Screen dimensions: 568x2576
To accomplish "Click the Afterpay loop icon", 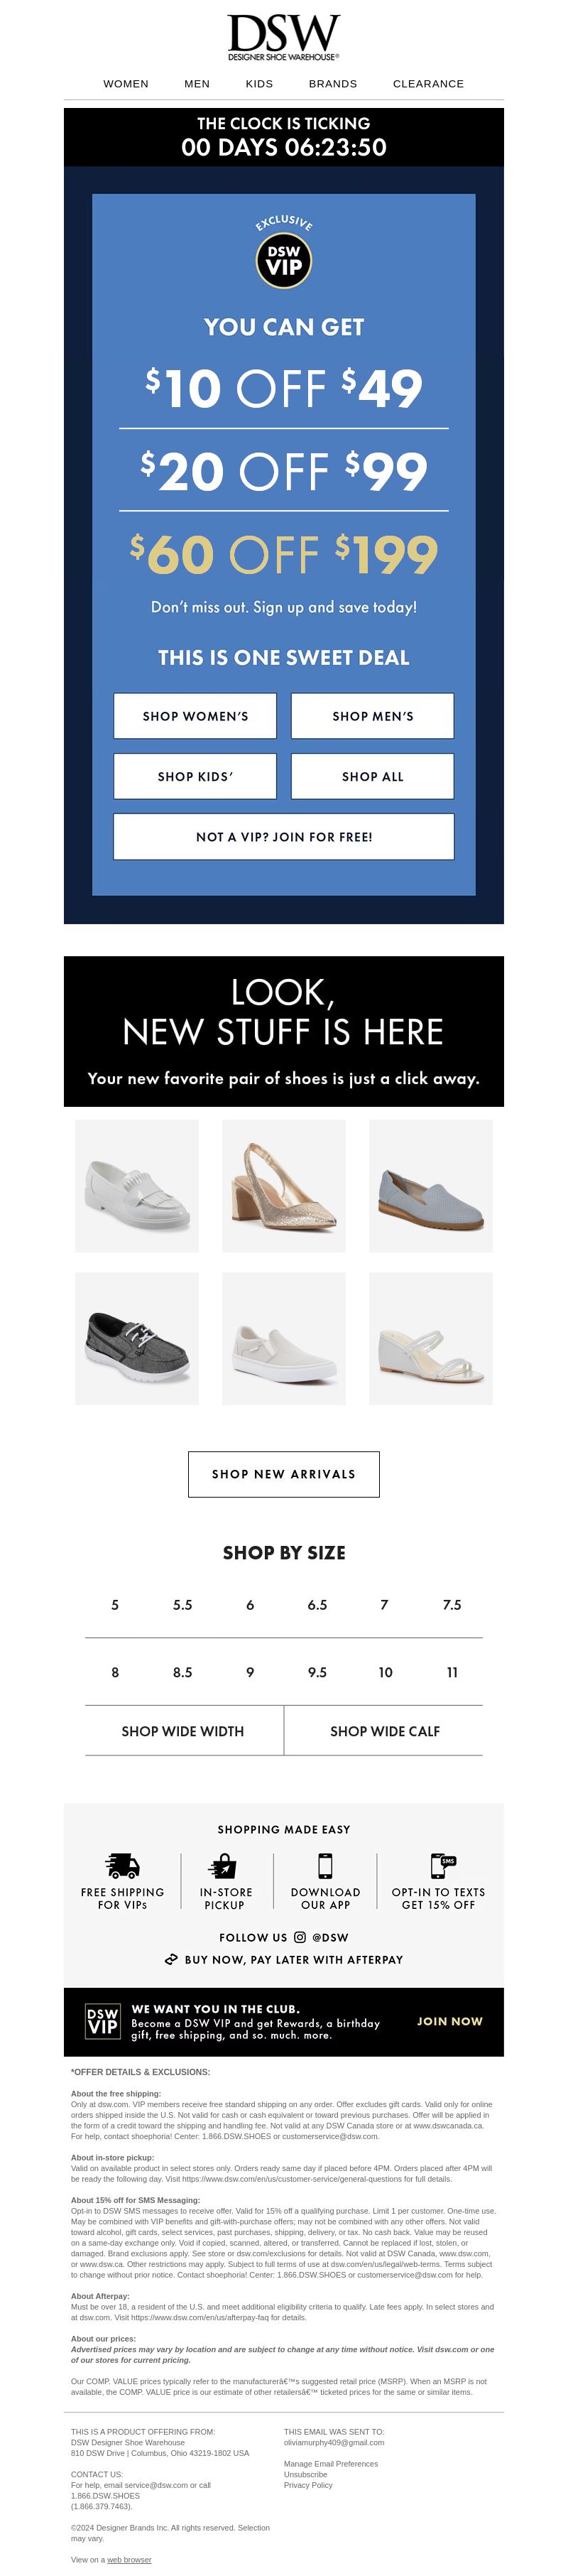I will [x=171, y=1960].
